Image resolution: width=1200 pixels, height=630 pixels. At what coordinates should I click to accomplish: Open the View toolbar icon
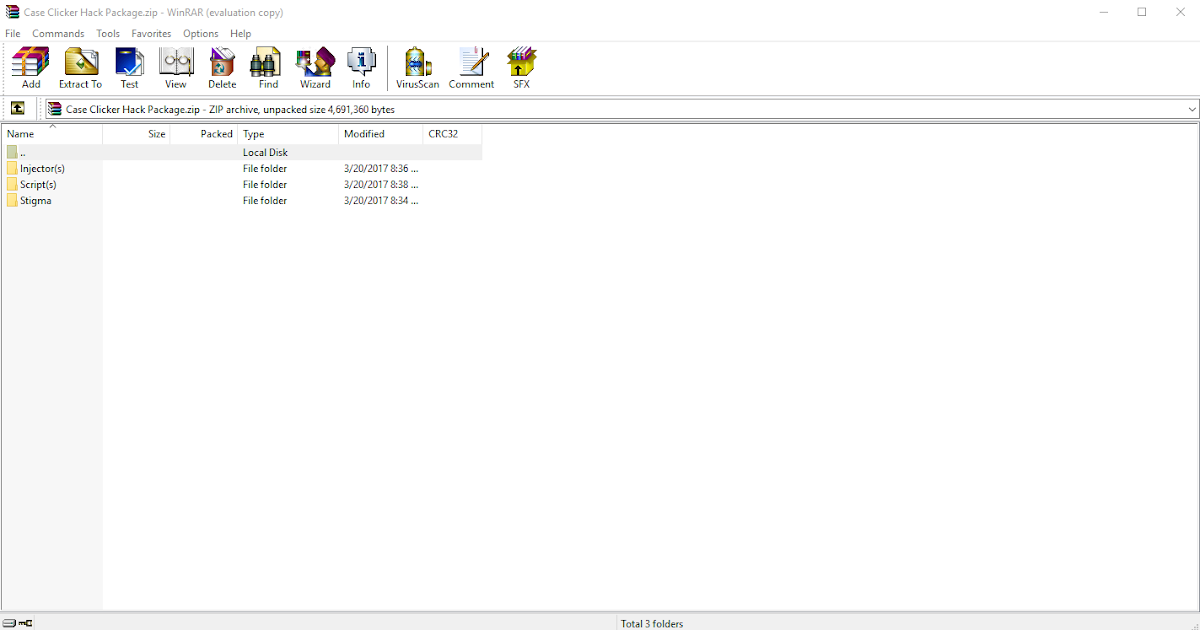click(x=176, y=68)
